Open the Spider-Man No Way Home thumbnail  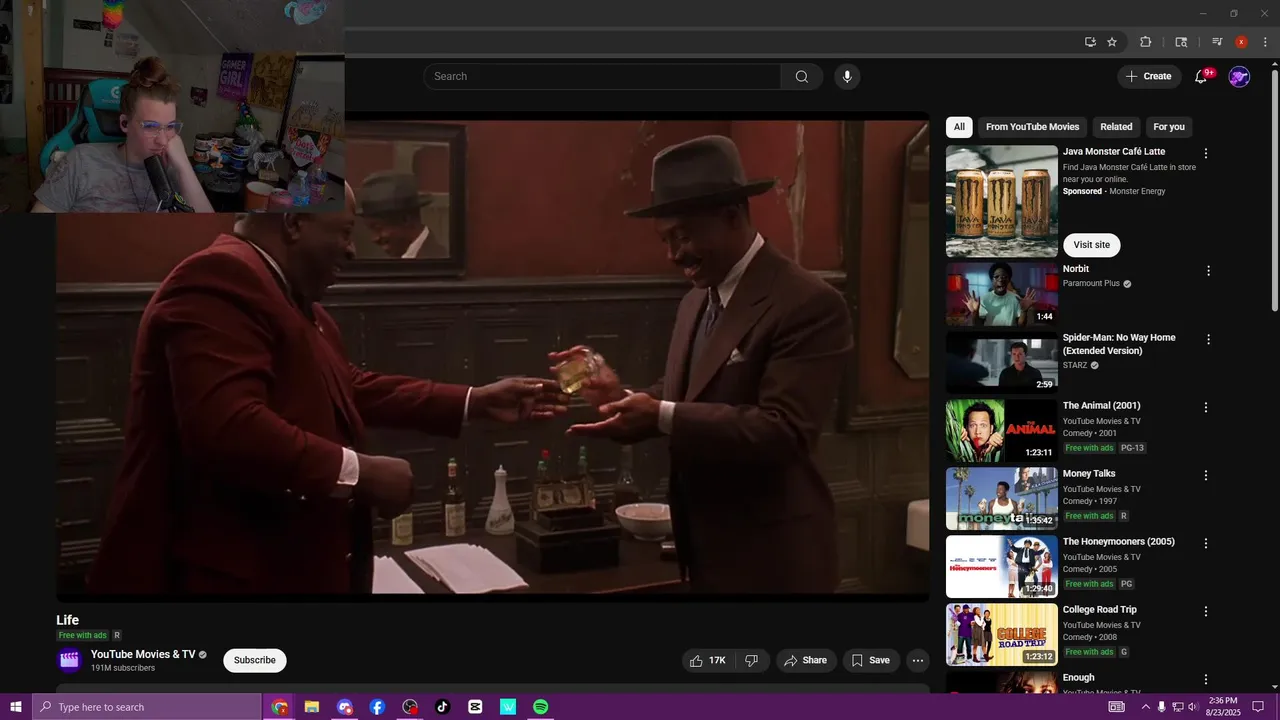[1002, 363]
